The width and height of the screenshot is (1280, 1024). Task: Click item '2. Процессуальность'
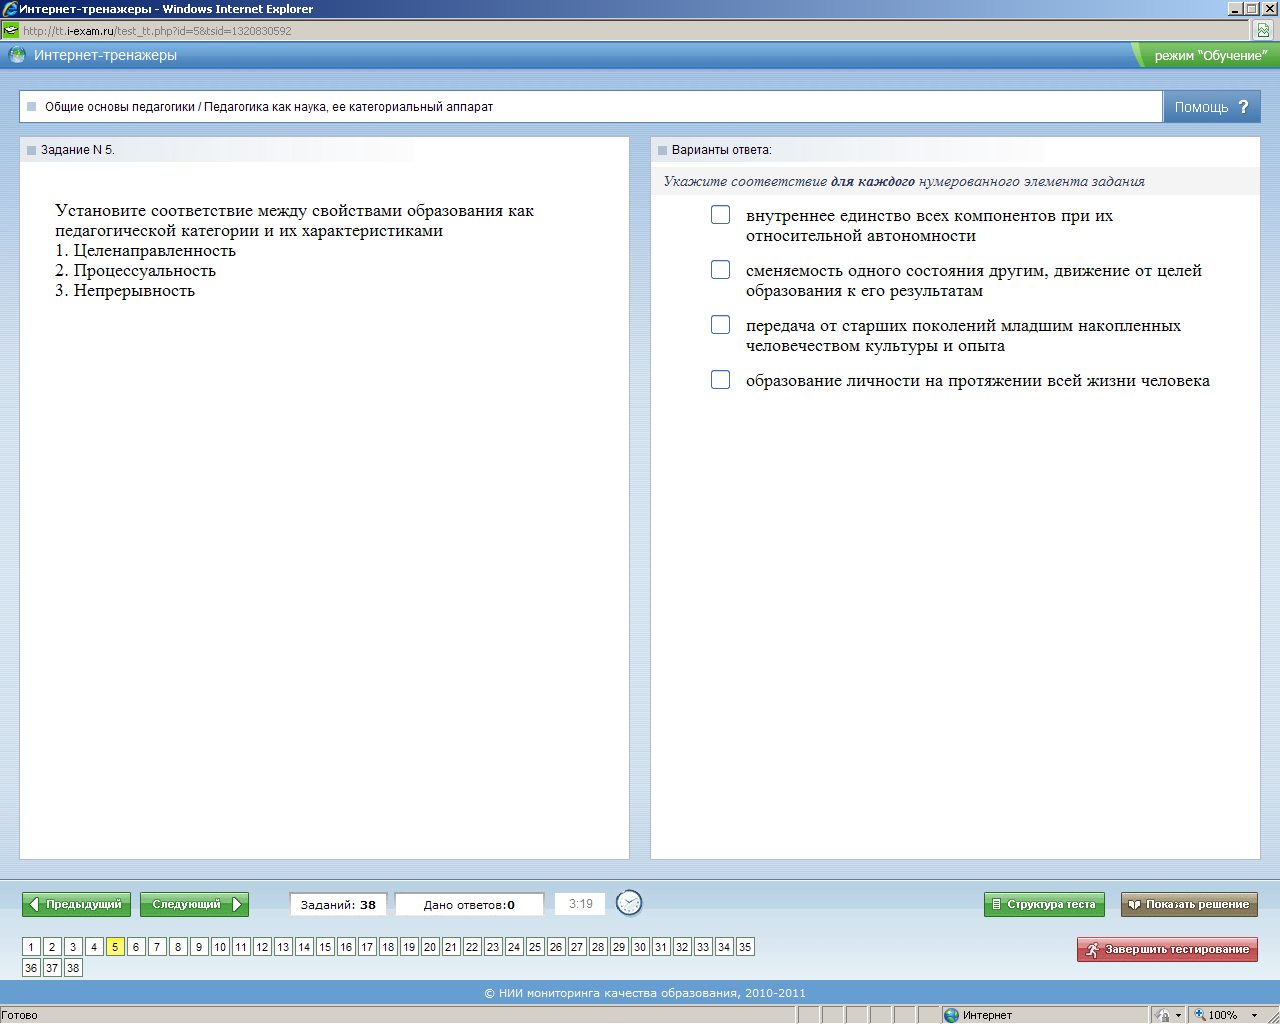136,271
